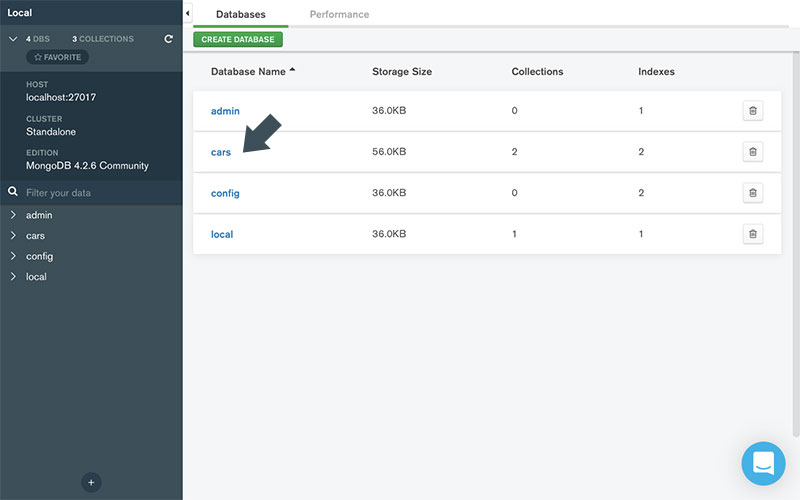
Task: Expand the cars database tree node
Action: 13,235
